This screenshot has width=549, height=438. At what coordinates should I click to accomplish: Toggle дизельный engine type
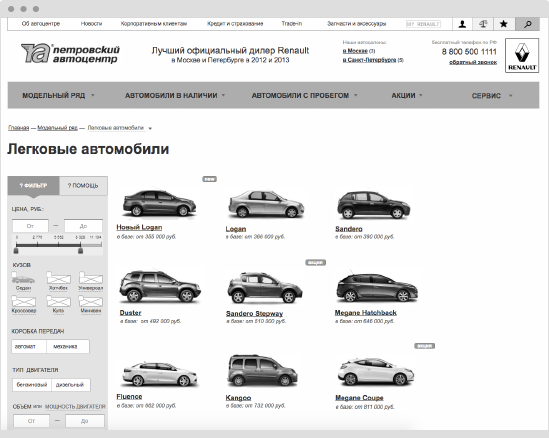71,384
